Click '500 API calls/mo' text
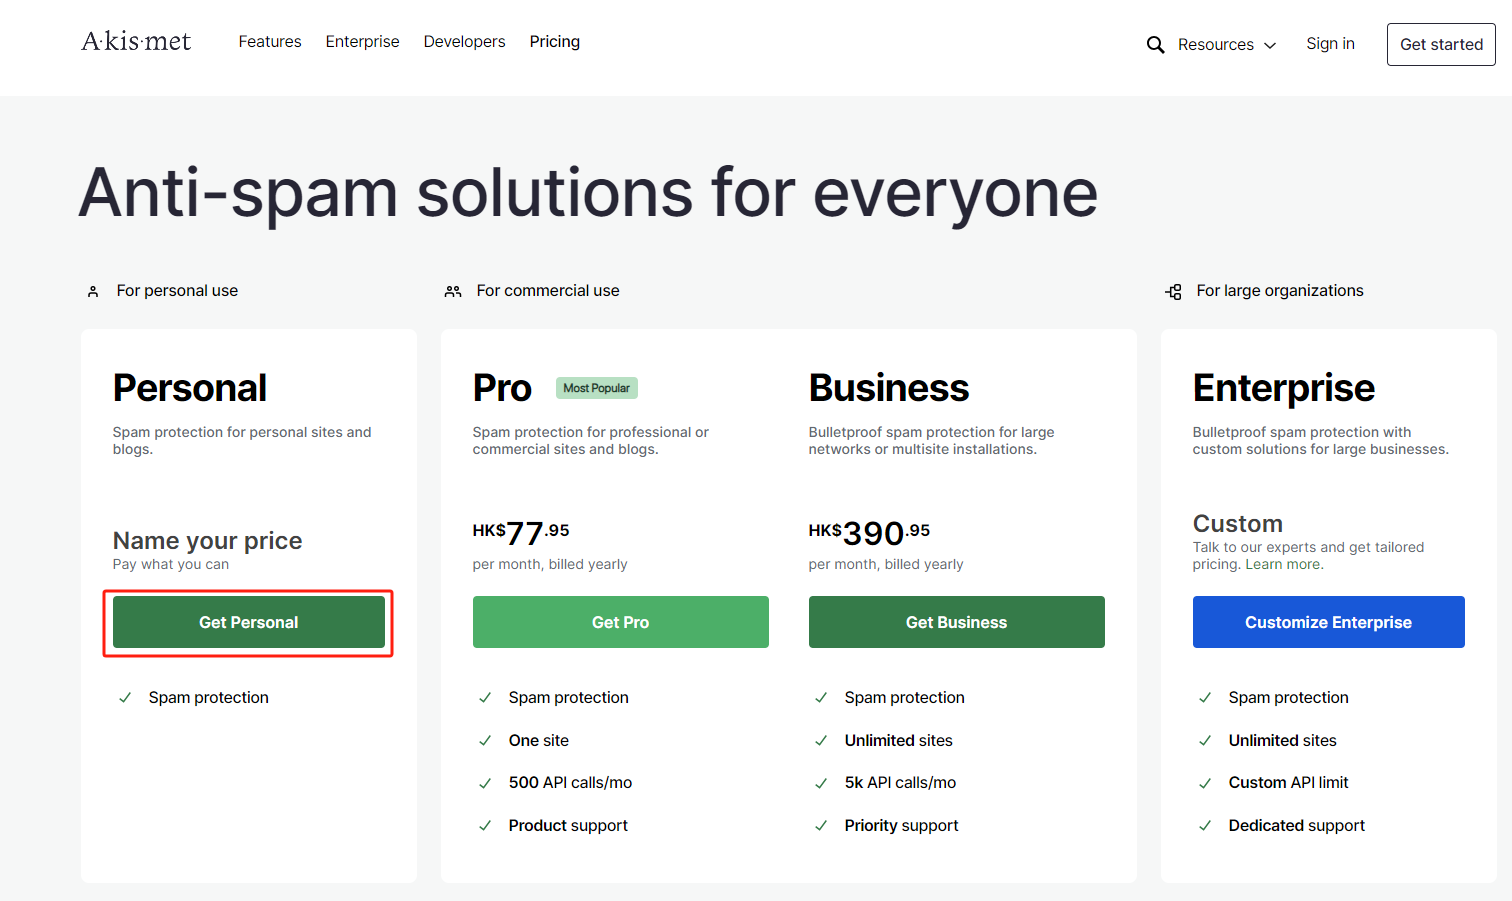Screen dimensions: 1512x901 pos(570,783)
